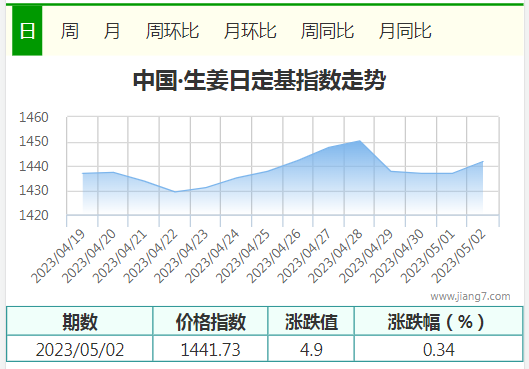Click the 涨跌幅（%）column header
The width and height of the screenshot is (529, 369).
[x=438, y=321]
